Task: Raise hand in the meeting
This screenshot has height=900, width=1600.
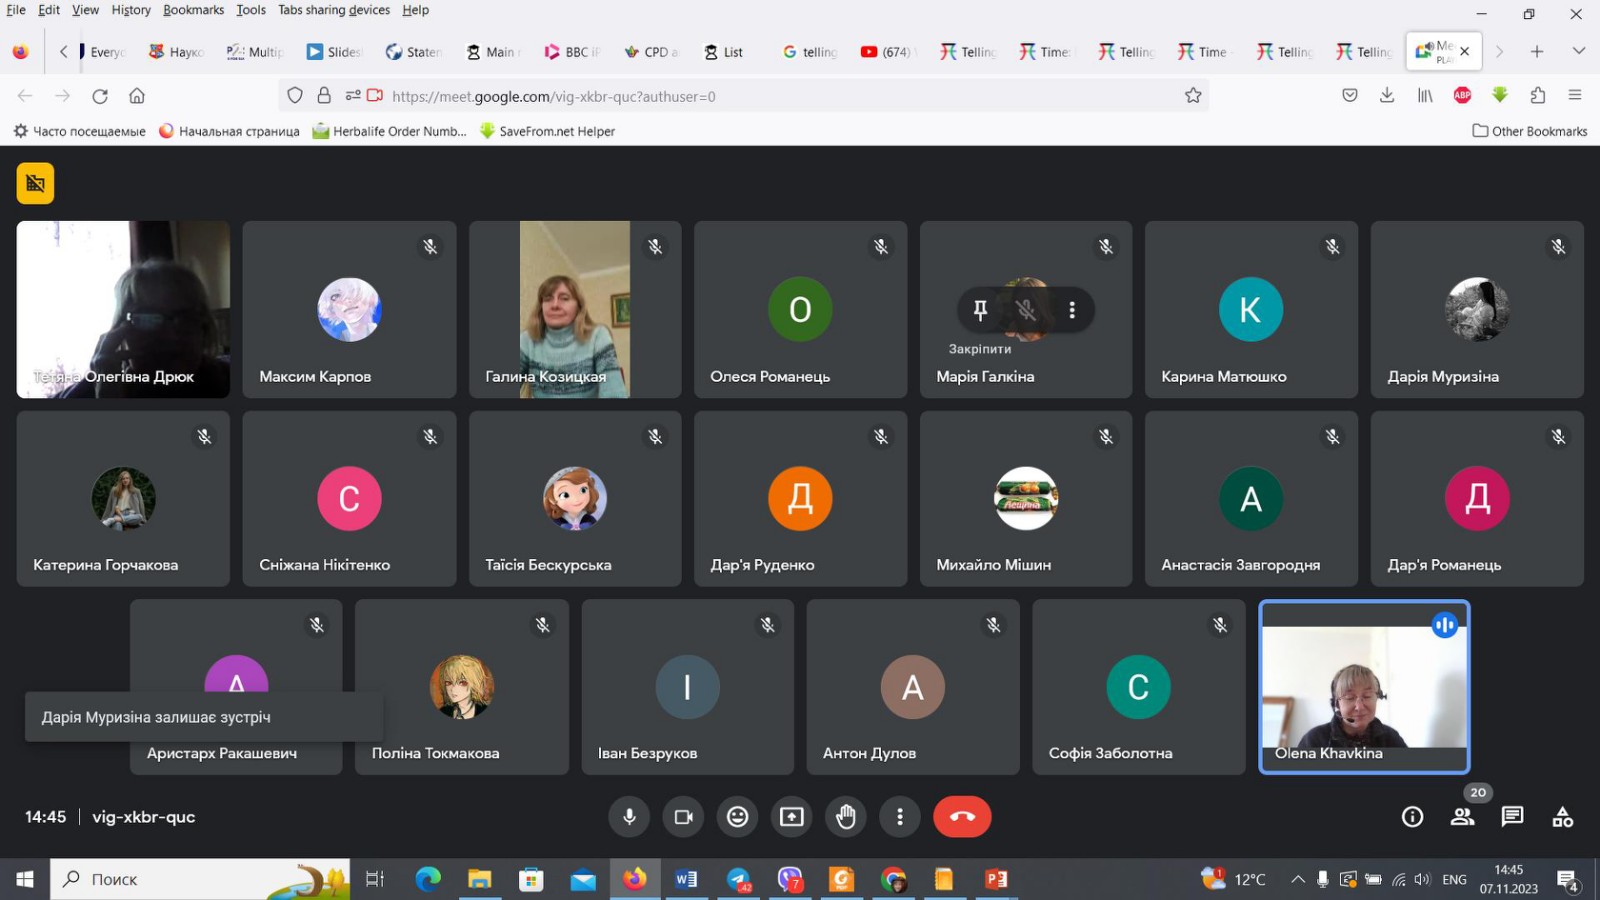Action: click(x=846, y=817)
